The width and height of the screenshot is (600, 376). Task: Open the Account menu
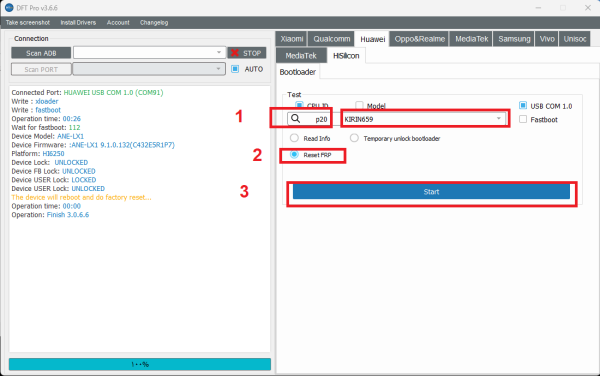(118, 23)
